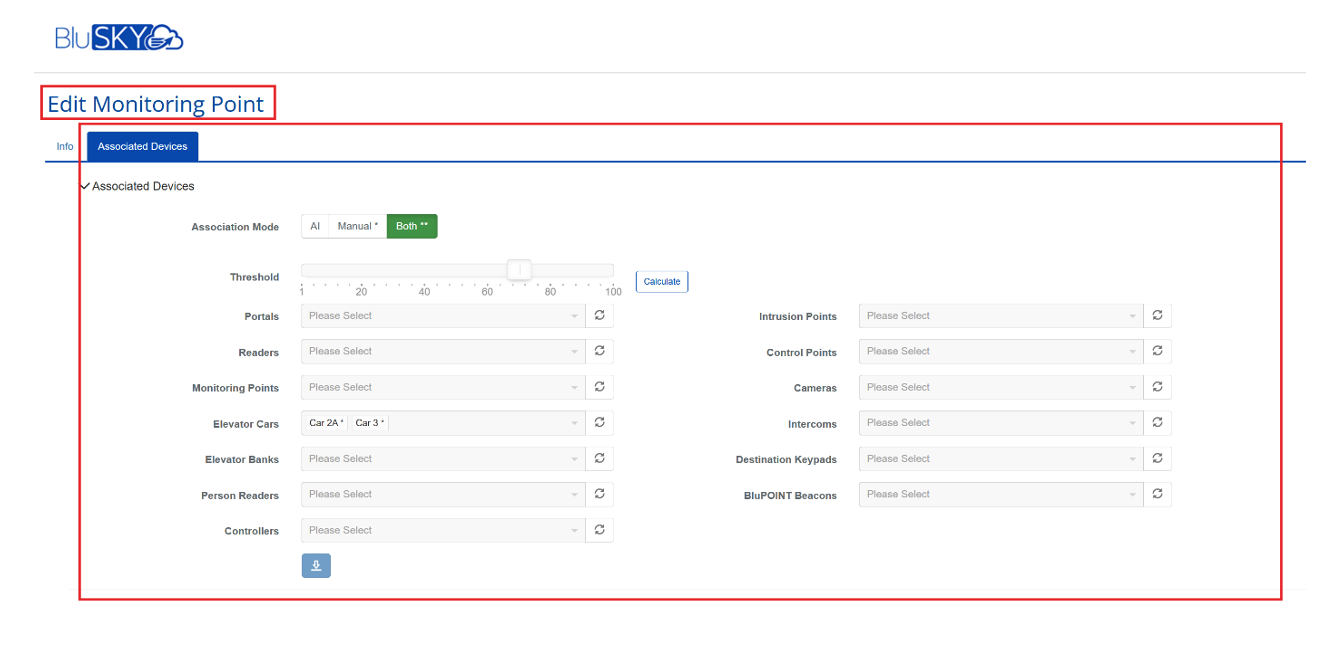Click the Threshold slider handle
Viewport: 1344px width, 660px height.
coord(519,270)
